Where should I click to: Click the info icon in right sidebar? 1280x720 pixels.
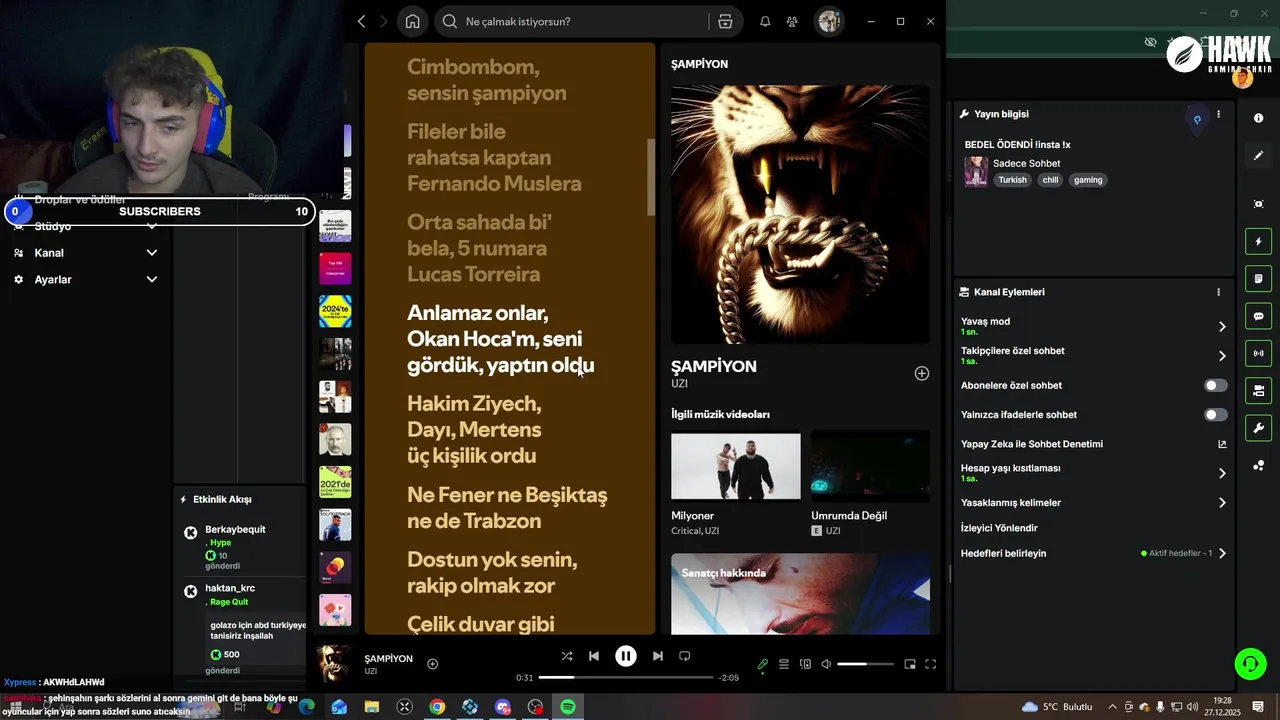[x=1258, y=118]
